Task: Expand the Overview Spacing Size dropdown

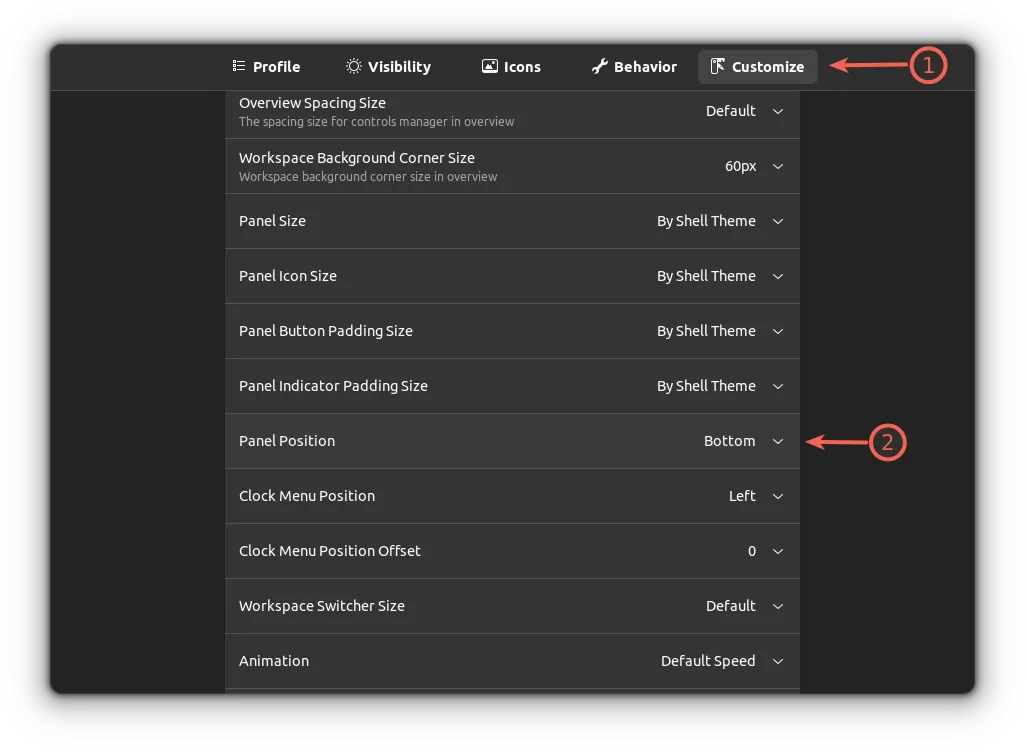Action: [745, 111]
